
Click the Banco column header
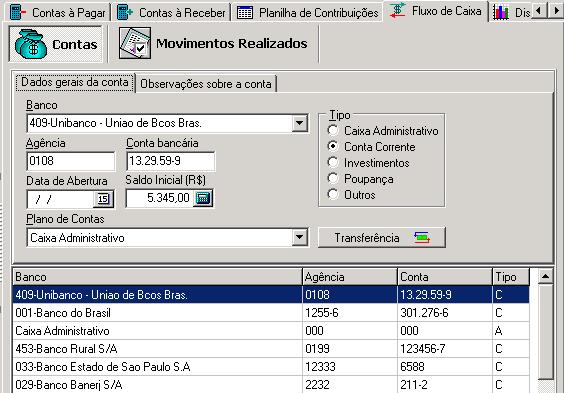point(157,277)
